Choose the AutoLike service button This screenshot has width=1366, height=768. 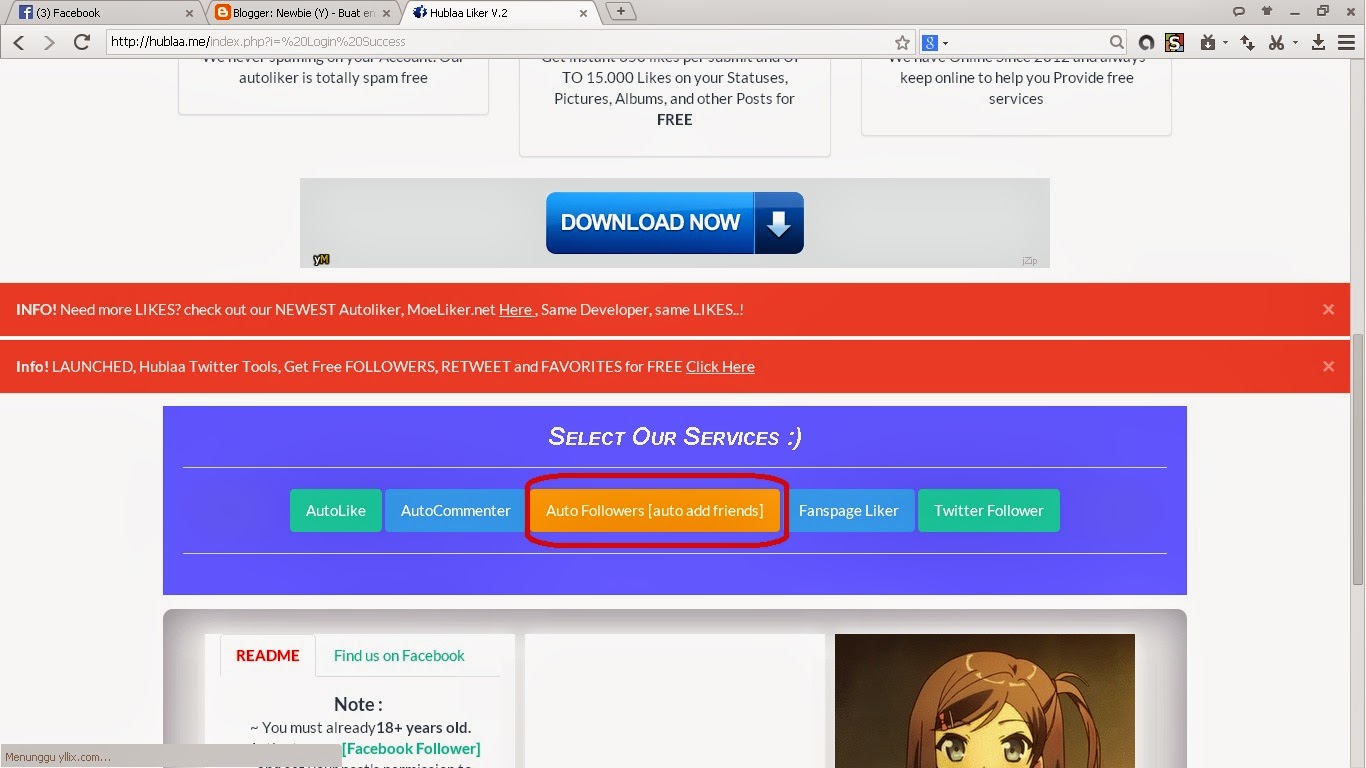pyautogui.click(x=336, y=510)
